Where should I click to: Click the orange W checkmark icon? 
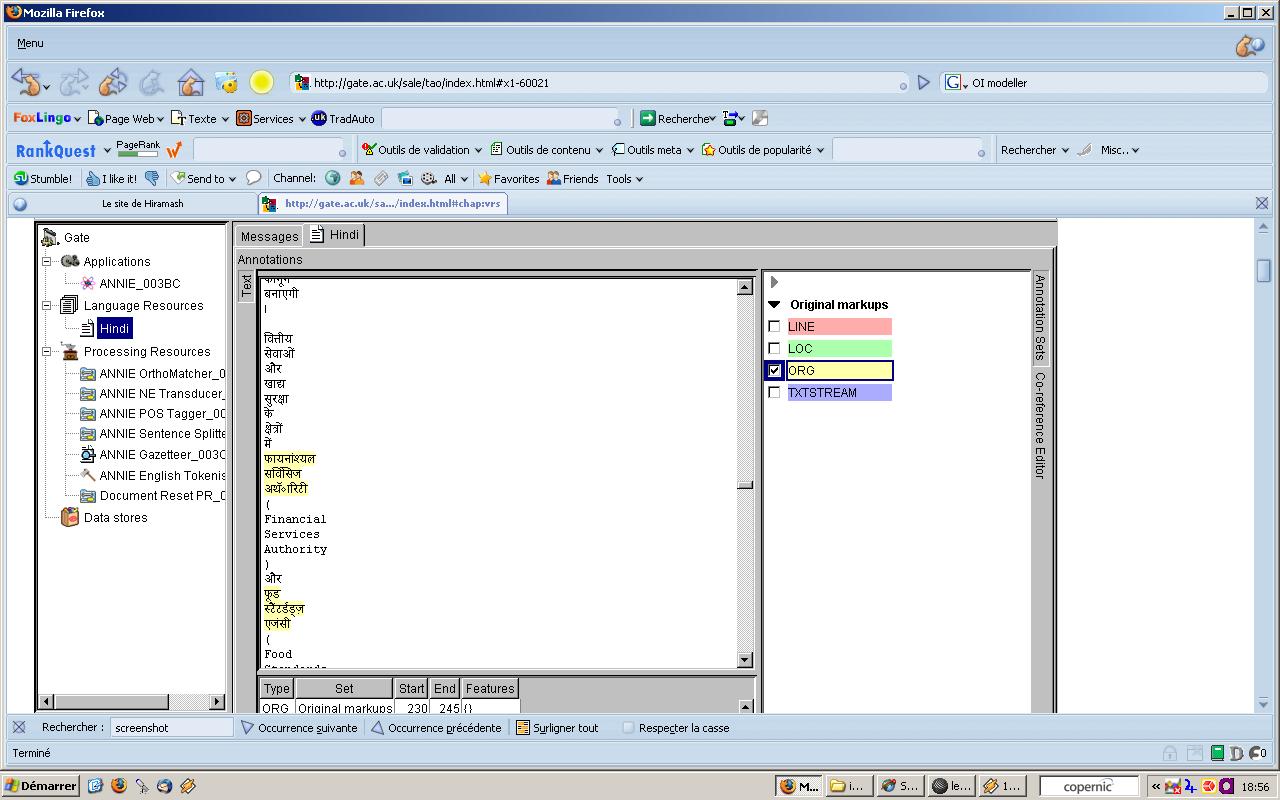coord(174,150)
